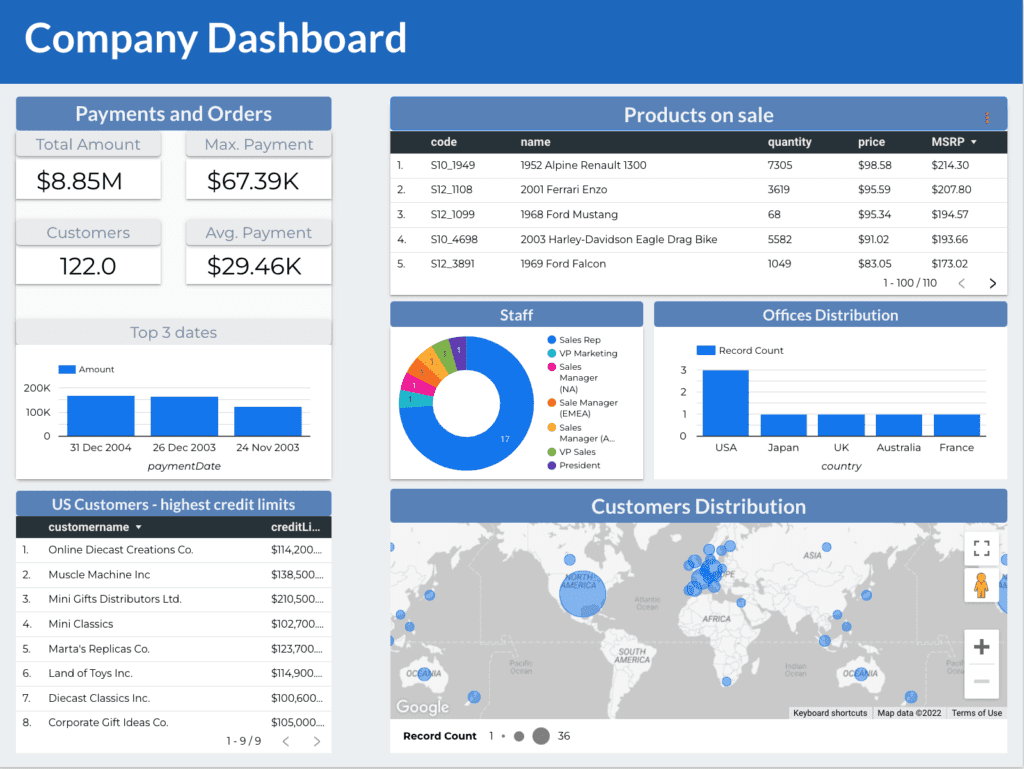Toggle VP Marketing legend entry
The height and width of the screenshot is (769, 1024).
tap(582, 353)
